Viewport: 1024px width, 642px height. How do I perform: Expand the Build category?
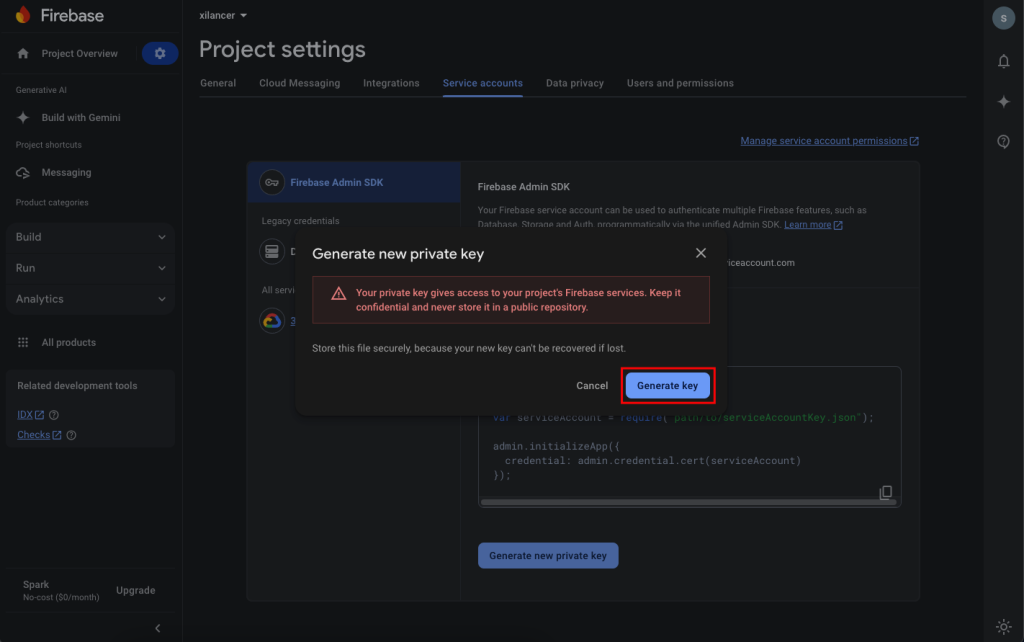click(90, 237)
